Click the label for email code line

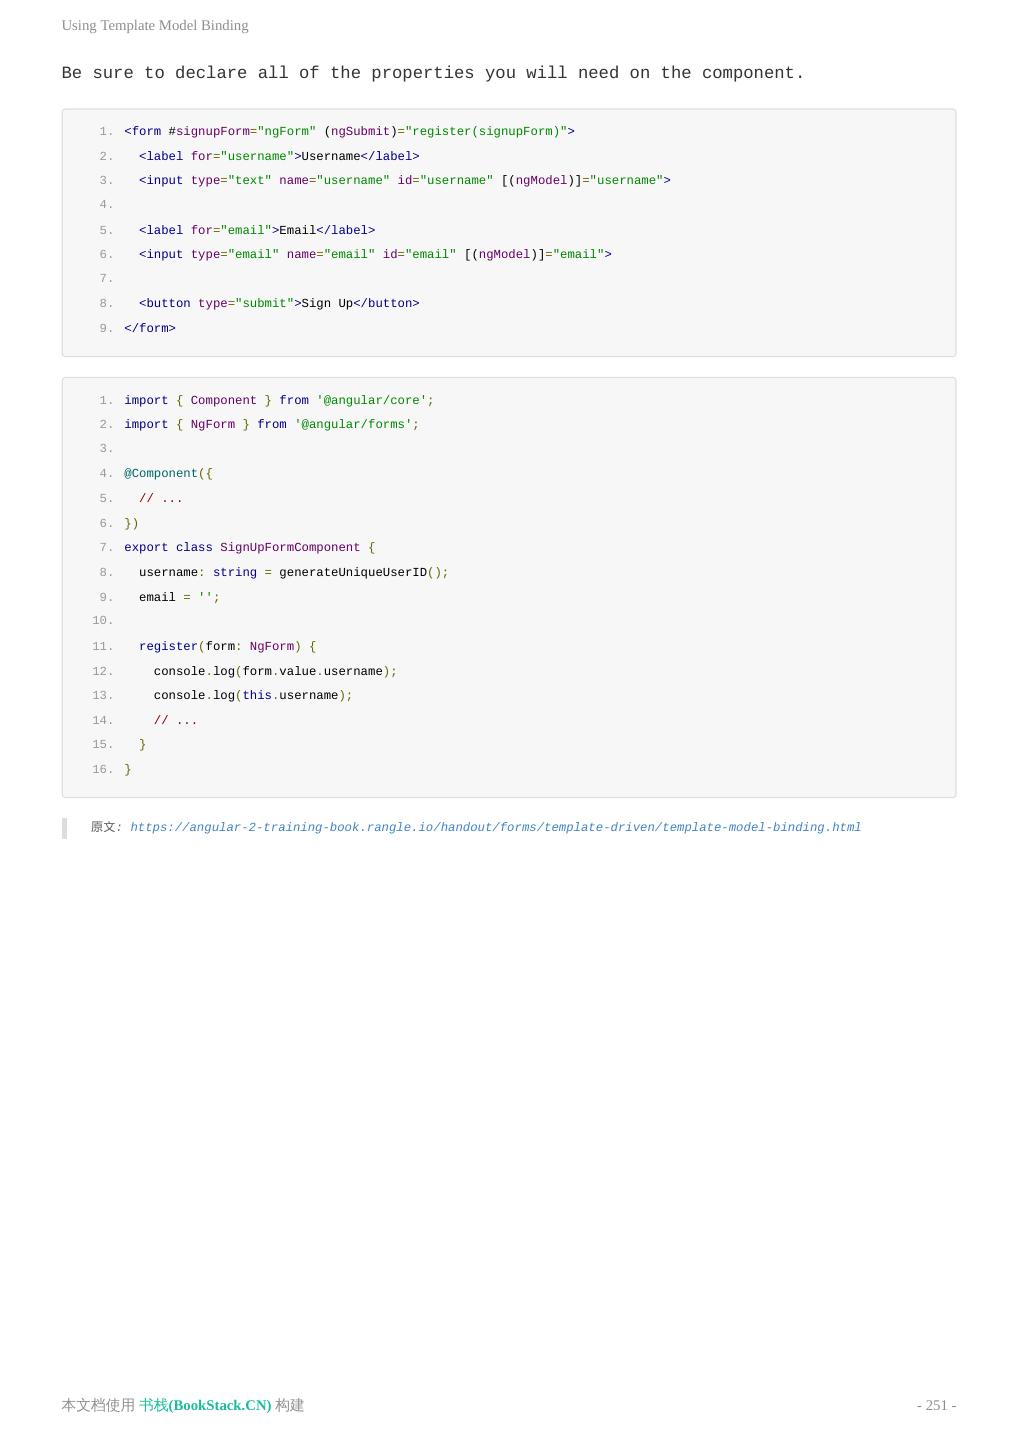[x=257, y=231]
